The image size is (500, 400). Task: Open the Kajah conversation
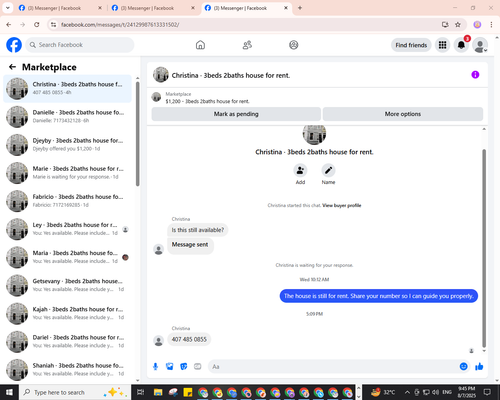(x=67, y=313)
